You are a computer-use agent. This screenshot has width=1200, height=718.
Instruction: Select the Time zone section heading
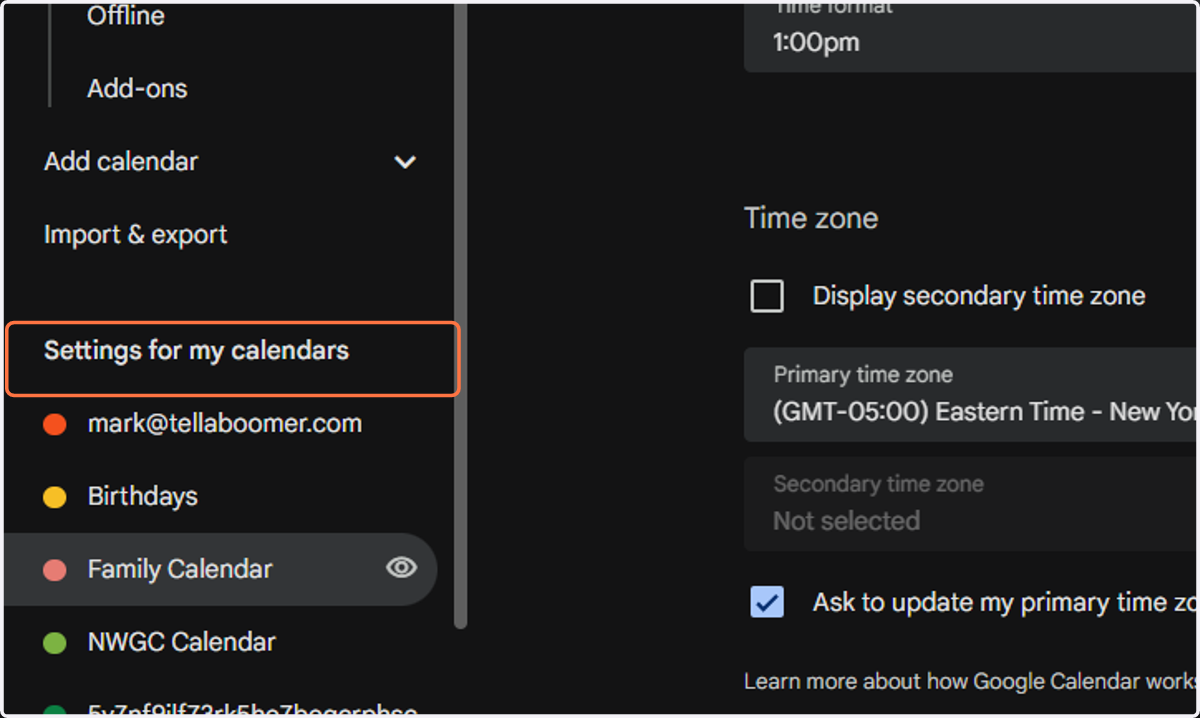click(x=811, y=219)
